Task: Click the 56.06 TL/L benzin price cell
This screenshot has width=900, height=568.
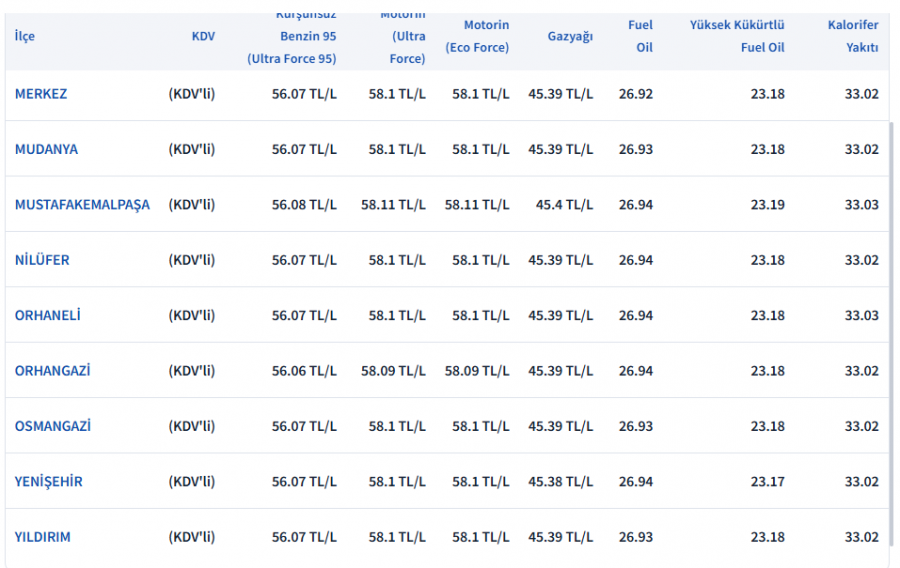Action: point(304,371)
